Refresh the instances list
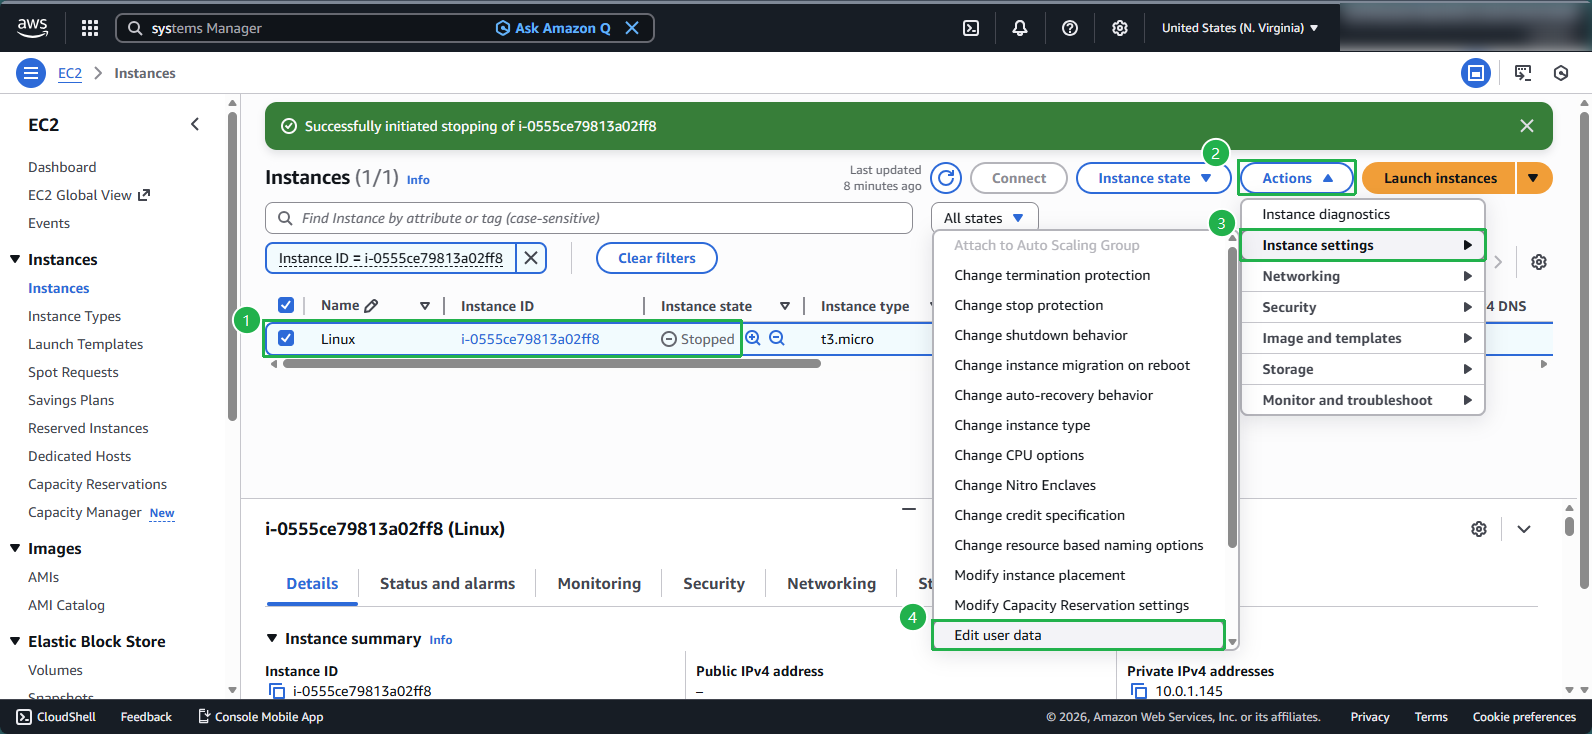 (x=946, y=178)
